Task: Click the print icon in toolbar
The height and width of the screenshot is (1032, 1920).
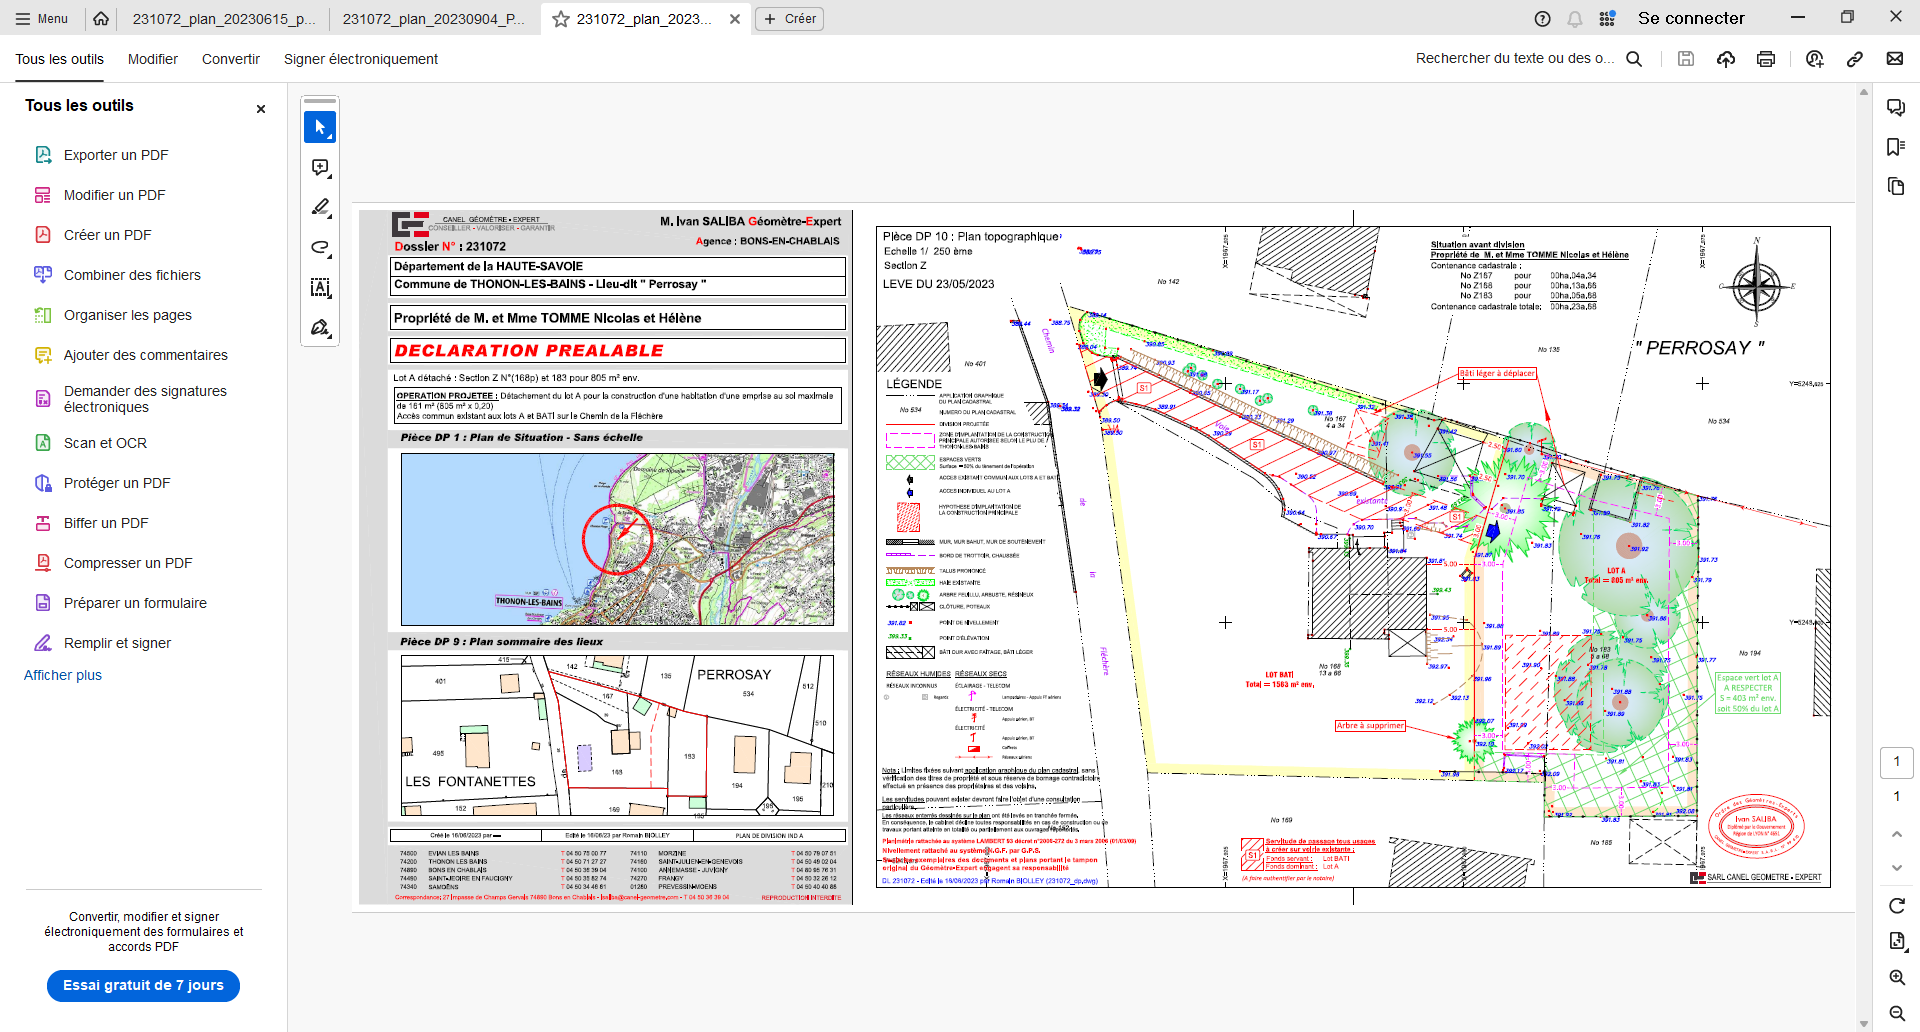Action: pyautogui.click(x=1766, y=59)
